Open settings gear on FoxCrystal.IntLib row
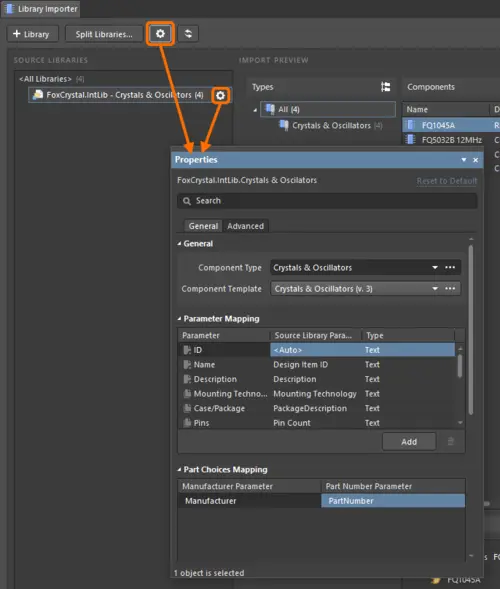Image resolution: width=500 pixels, height=589 pixels. (221, 95)
